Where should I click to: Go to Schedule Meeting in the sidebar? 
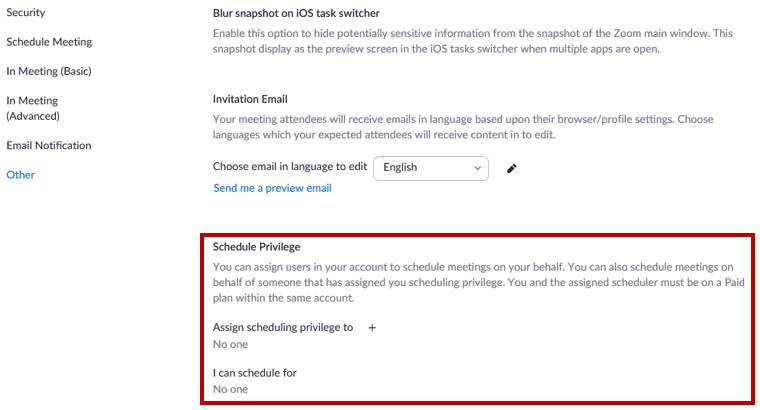coord(49,42)
